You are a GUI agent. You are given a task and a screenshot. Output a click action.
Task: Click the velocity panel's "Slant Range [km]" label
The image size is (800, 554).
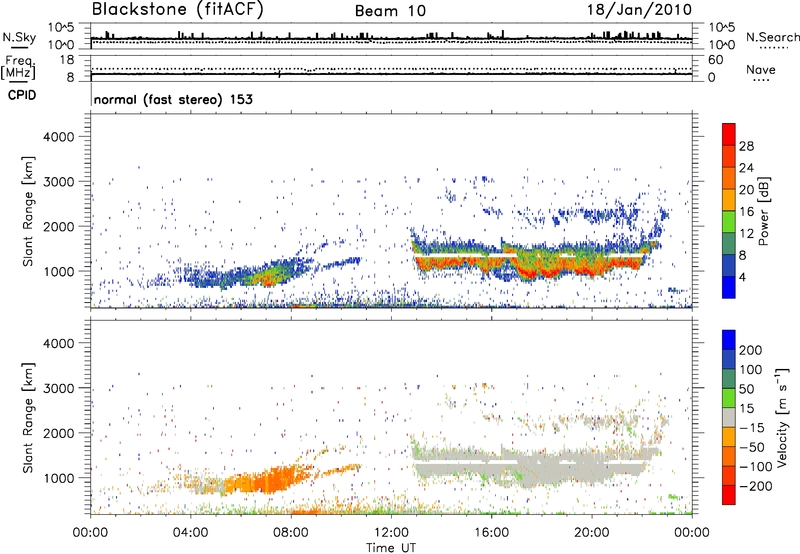pyautogui.click(x=28, y=418)
